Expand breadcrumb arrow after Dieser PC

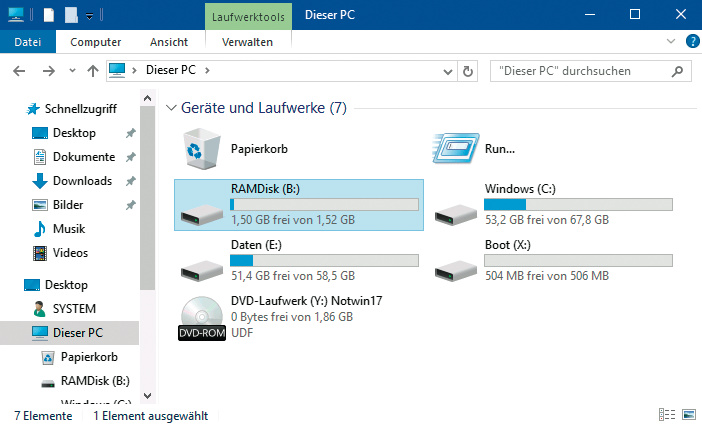pyautogui.click(x=207, y=71)
